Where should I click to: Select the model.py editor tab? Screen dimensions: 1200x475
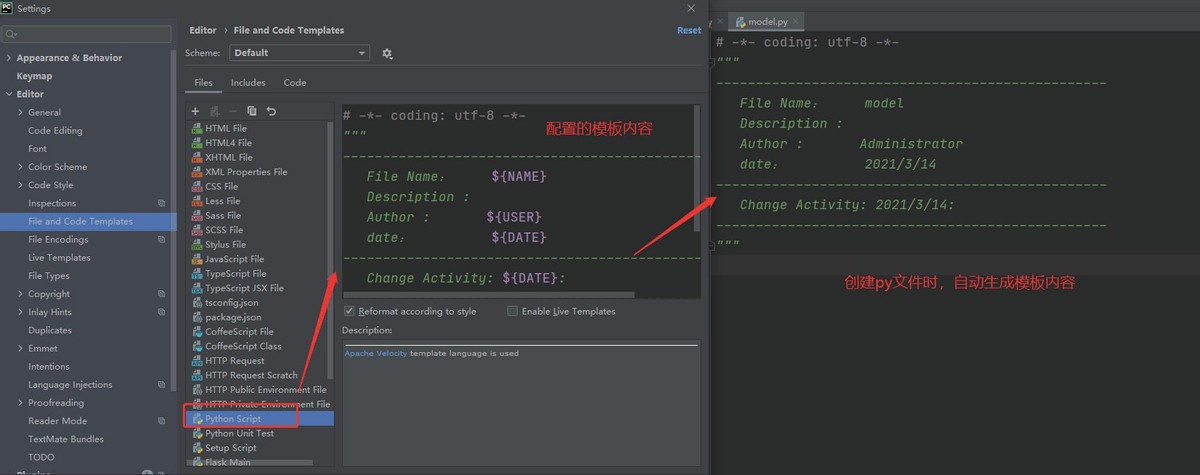click(765, 22)
